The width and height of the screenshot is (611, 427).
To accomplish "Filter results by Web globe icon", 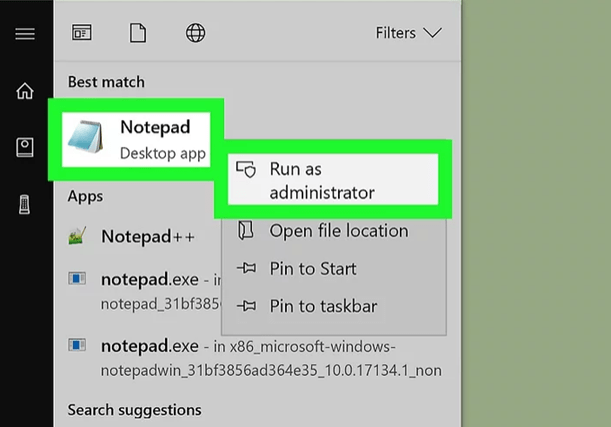I will point(195,33).
